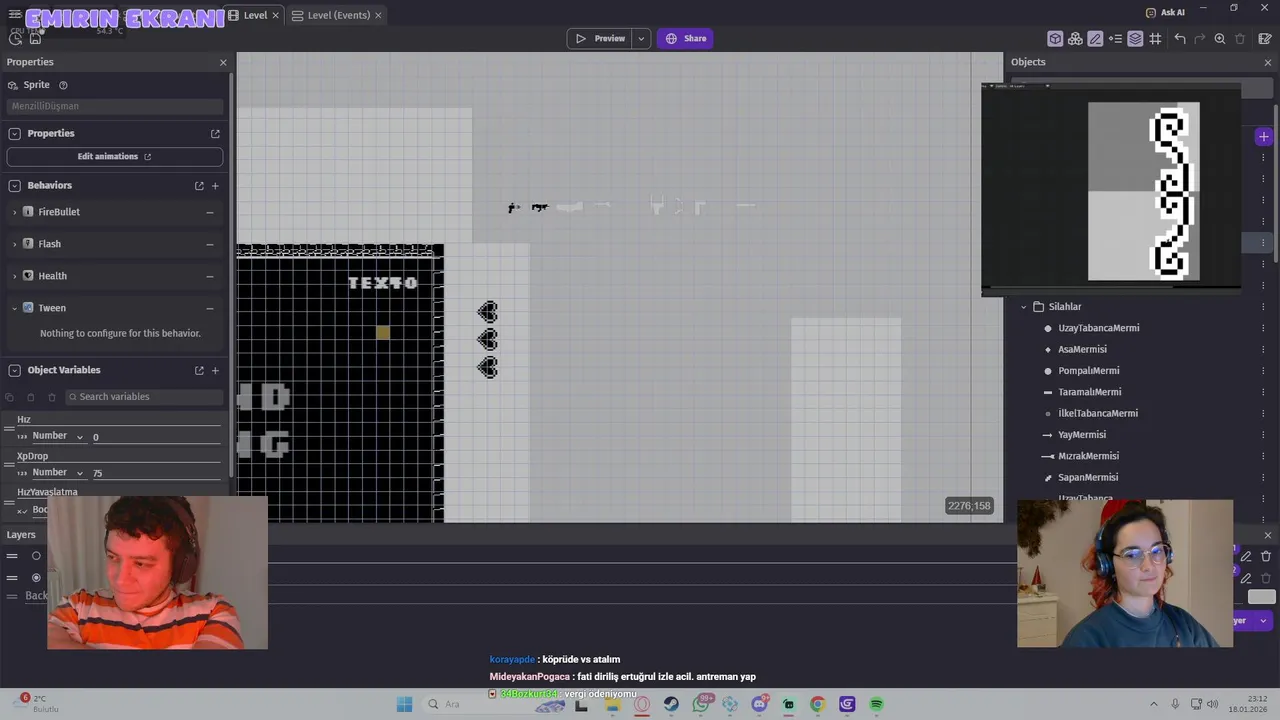Expand the Flash behavior

point(15,244)
